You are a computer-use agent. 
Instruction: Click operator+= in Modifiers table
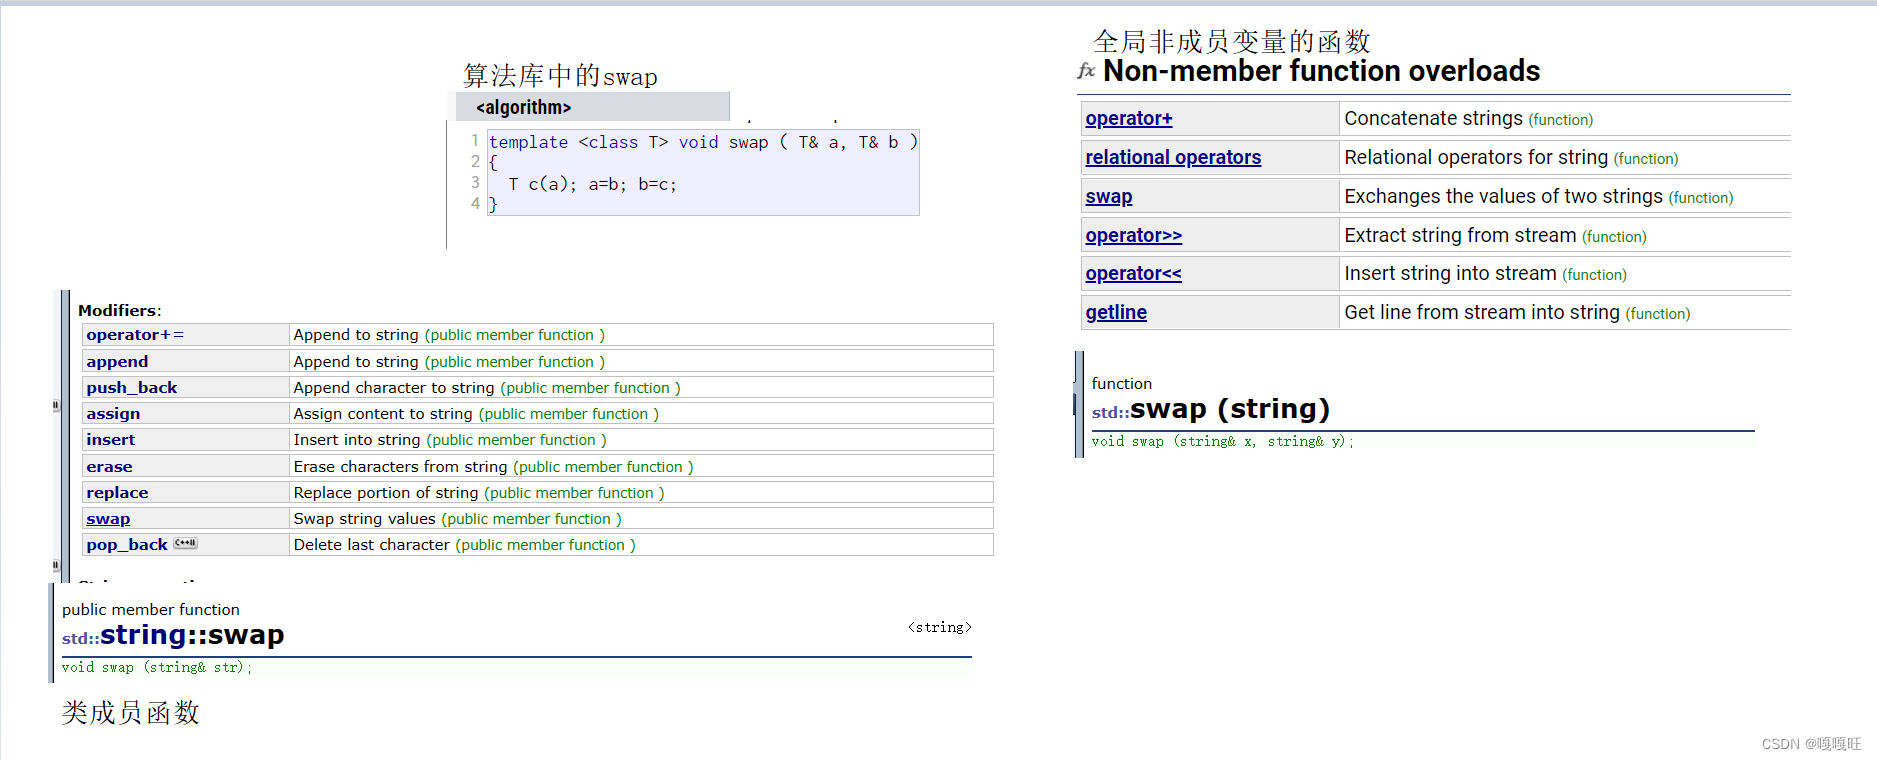tap(135, 335)
